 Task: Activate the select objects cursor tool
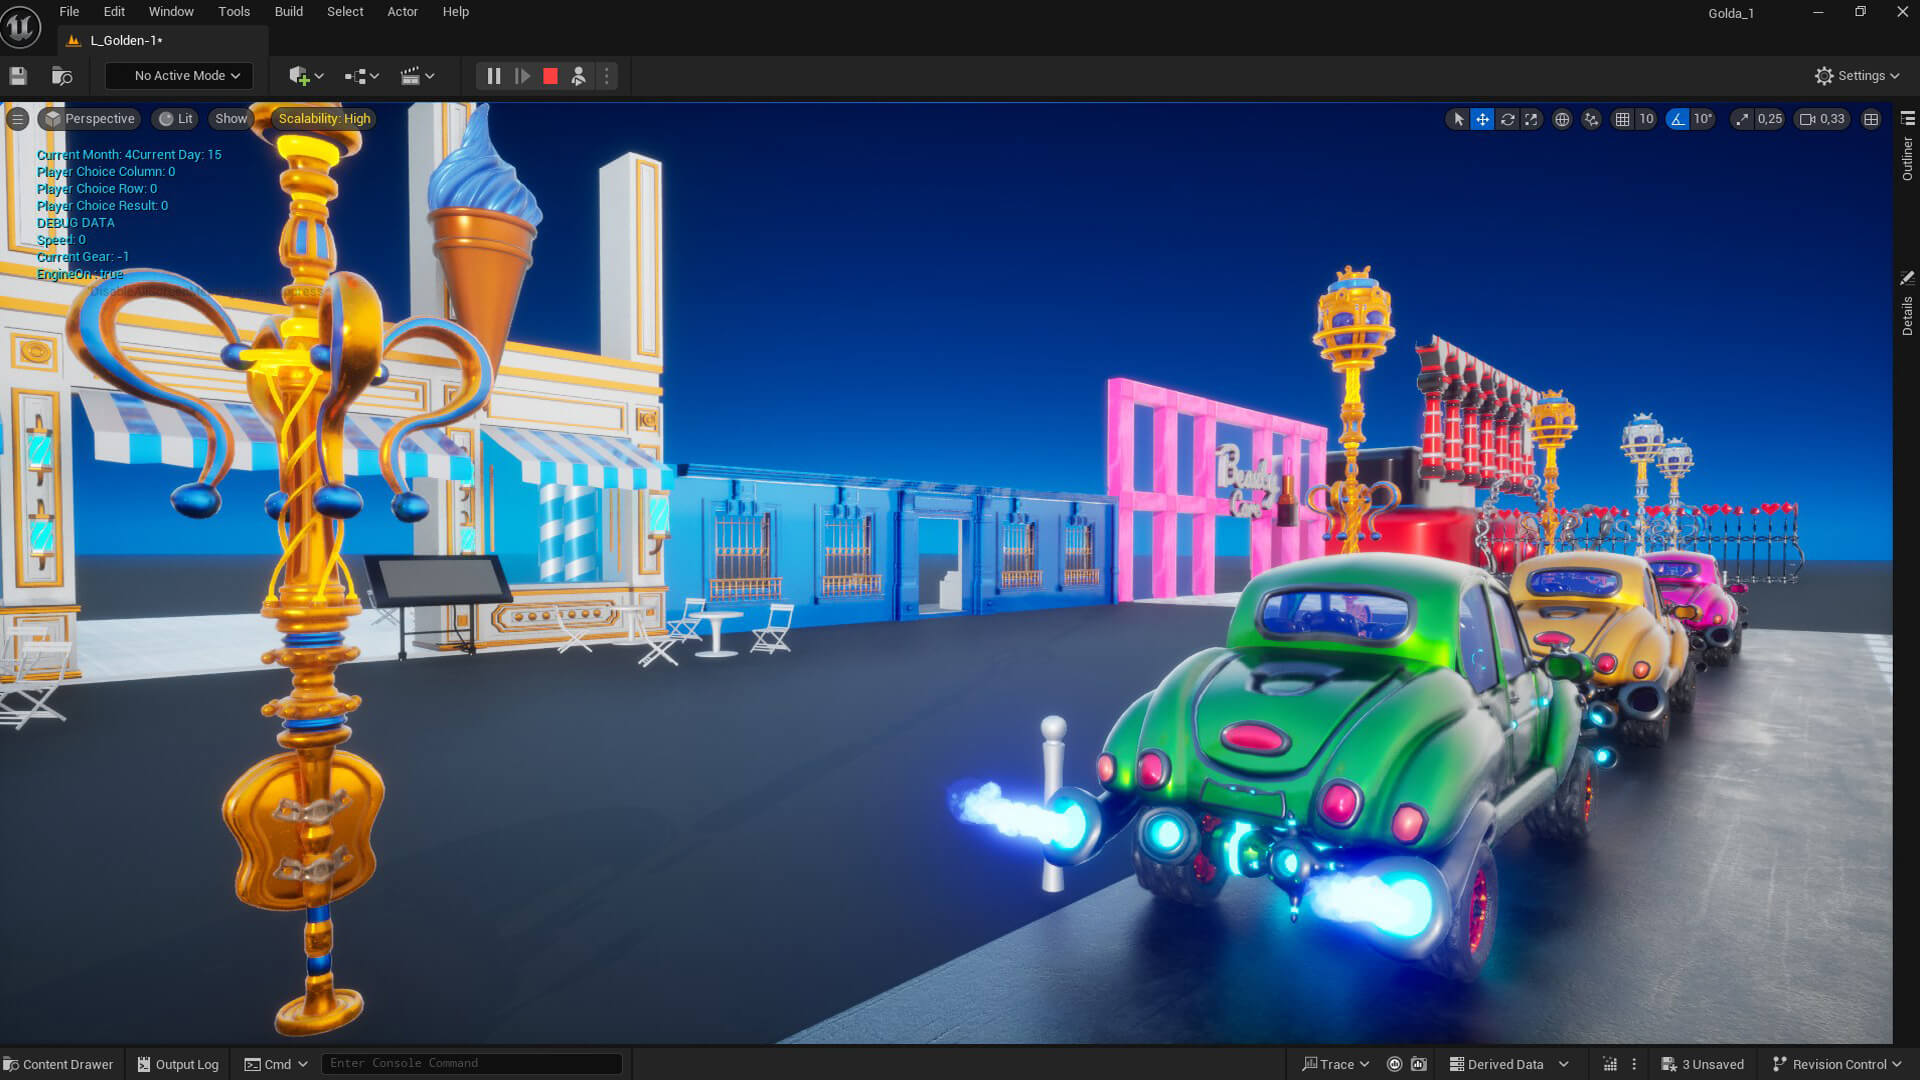click(x=1458, y=119)
